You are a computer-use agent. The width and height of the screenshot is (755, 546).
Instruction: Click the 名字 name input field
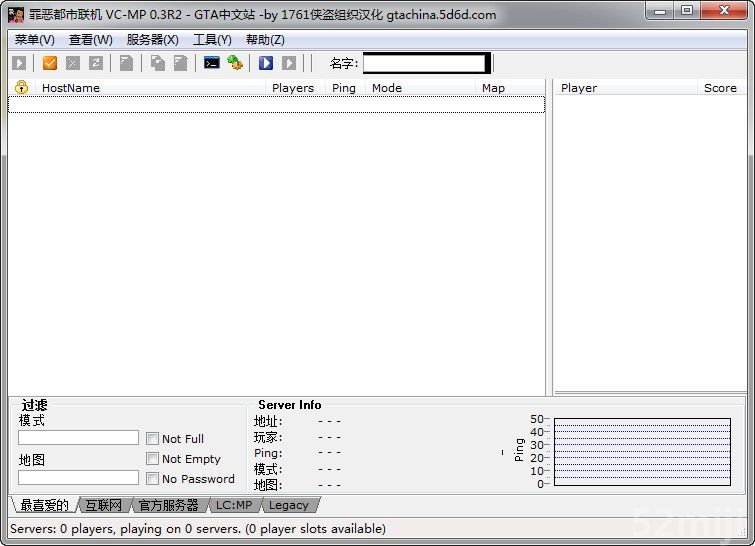pos(424,63)
